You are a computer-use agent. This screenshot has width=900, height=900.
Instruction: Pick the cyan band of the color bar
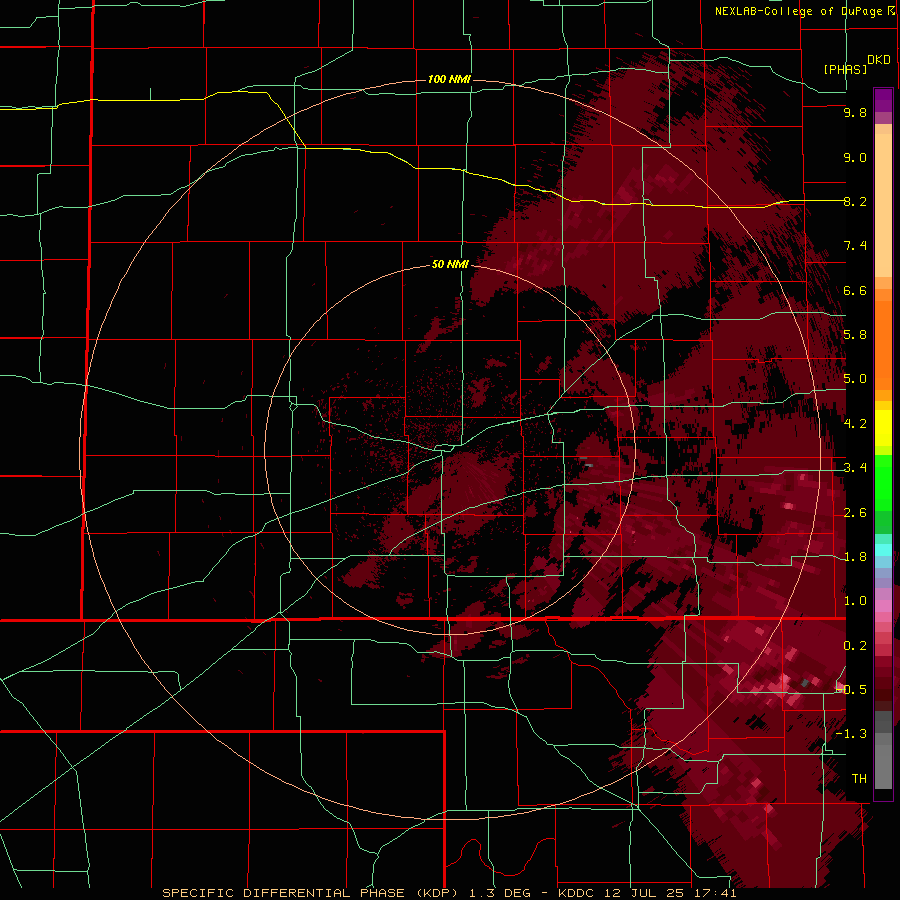point(883,550)
